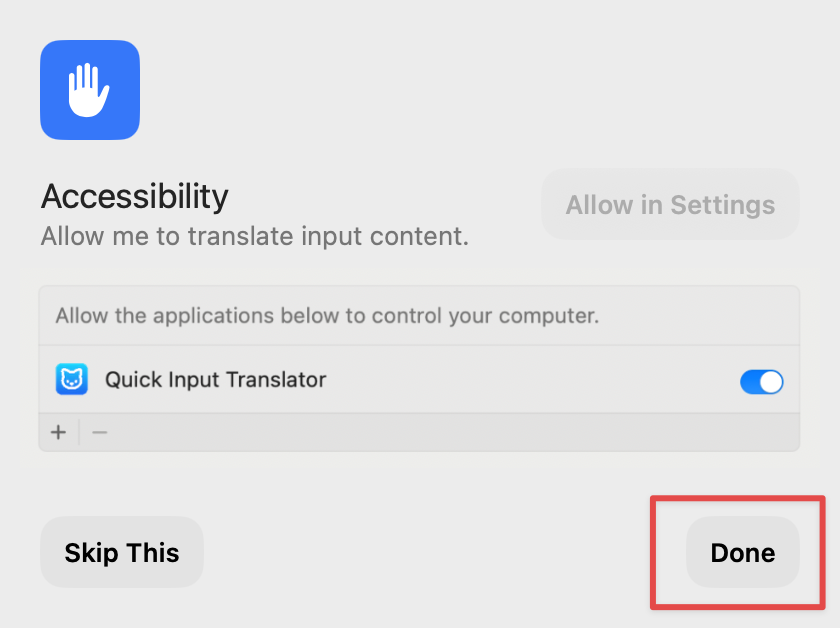
Task: Open Allow in Settings
Action: coord(670,205)
